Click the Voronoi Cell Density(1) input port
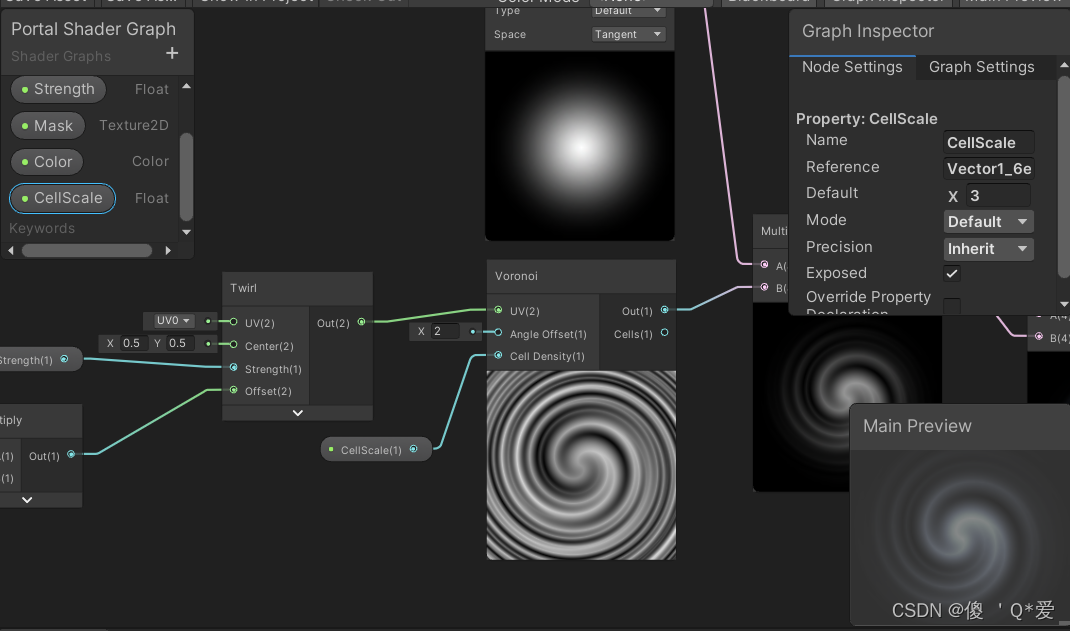Screen dimensions: 1070x631 click(x=498, y=355)
